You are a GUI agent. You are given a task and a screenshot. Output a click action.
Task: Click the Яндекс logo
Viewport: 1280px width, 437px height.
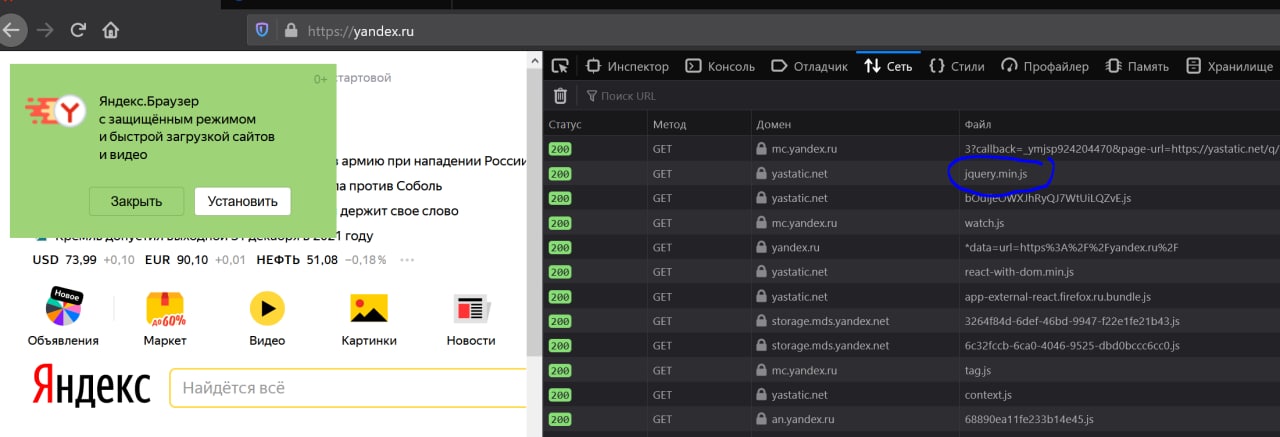coord(92,385)
